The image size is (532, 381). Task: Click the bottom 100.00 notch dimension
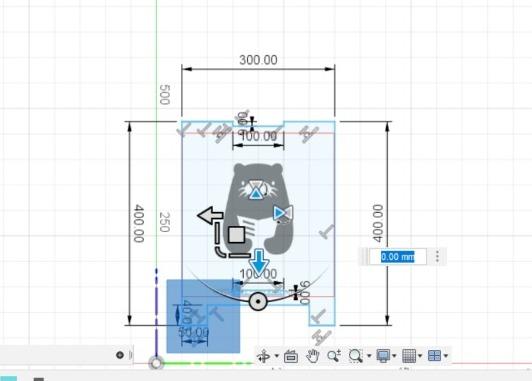coord(258,274)
